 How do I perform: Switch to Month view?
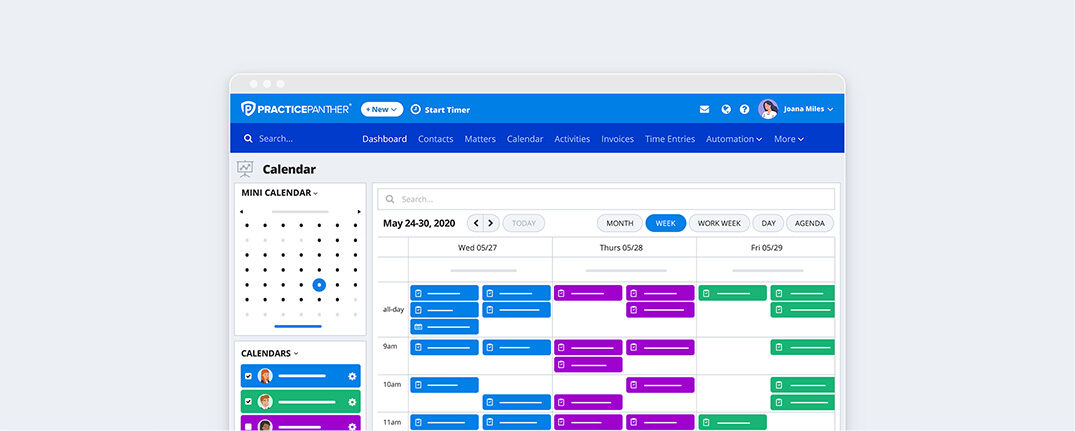(620, 223)
